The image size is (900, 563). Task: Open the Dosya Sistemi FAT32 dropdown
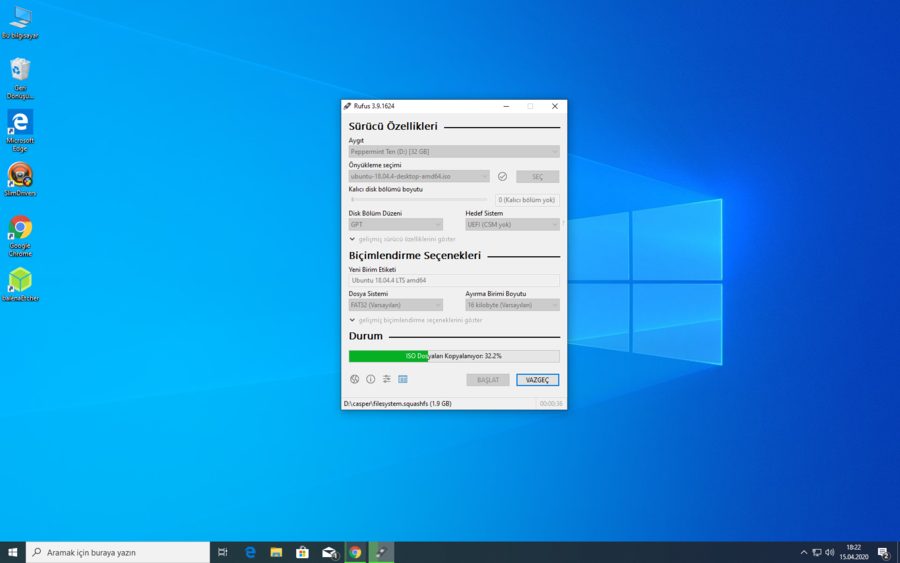[395, 305]
